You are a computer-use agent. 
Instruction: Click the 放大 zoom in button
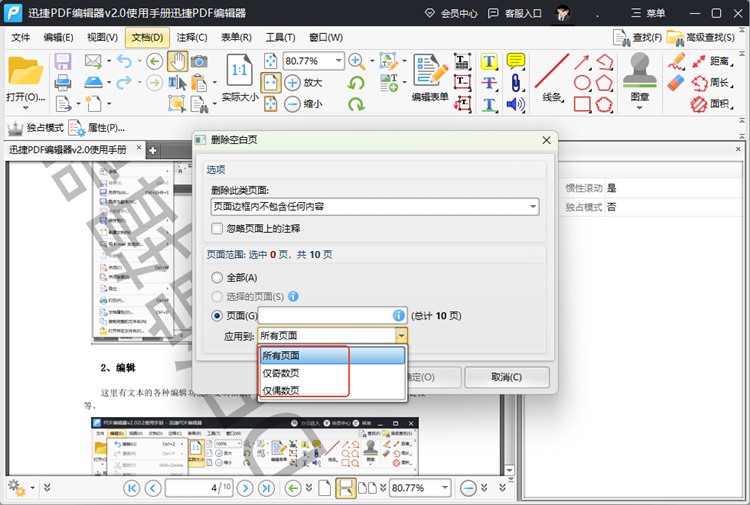click(304, 83)
